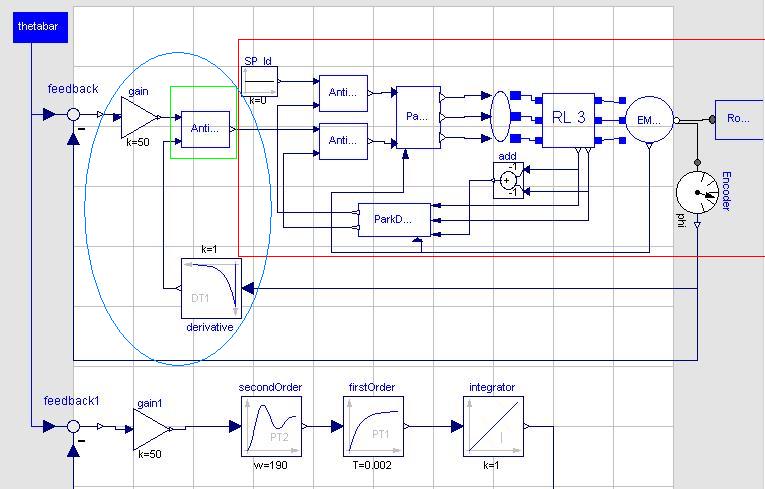
Task: Click the upper Anti block beside SP_Id
Action: pos(342,93)
